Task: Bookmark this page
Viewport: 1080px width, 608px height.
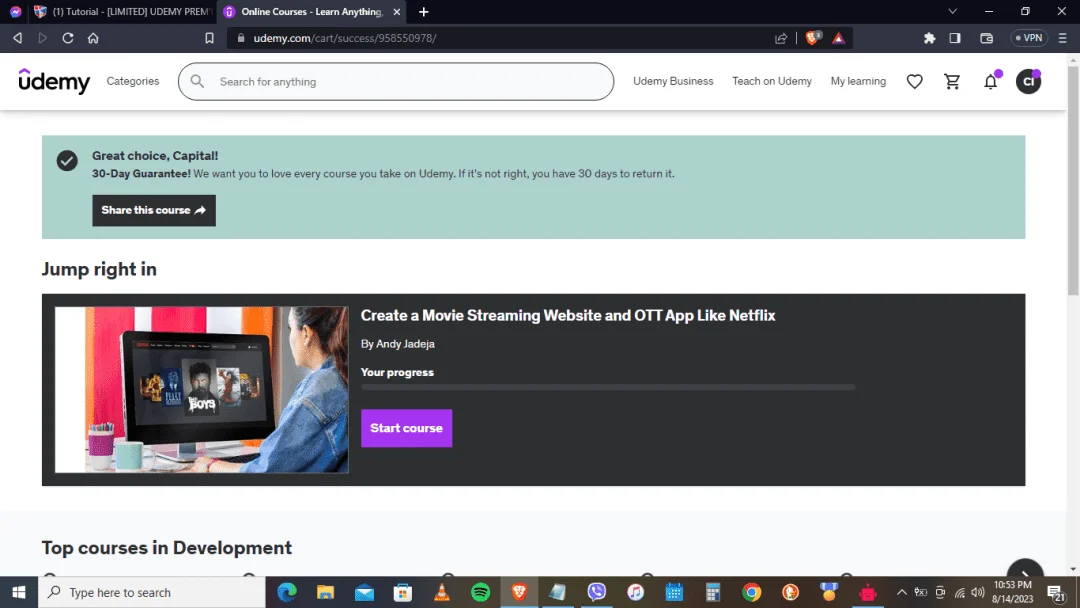Action: 209,38
